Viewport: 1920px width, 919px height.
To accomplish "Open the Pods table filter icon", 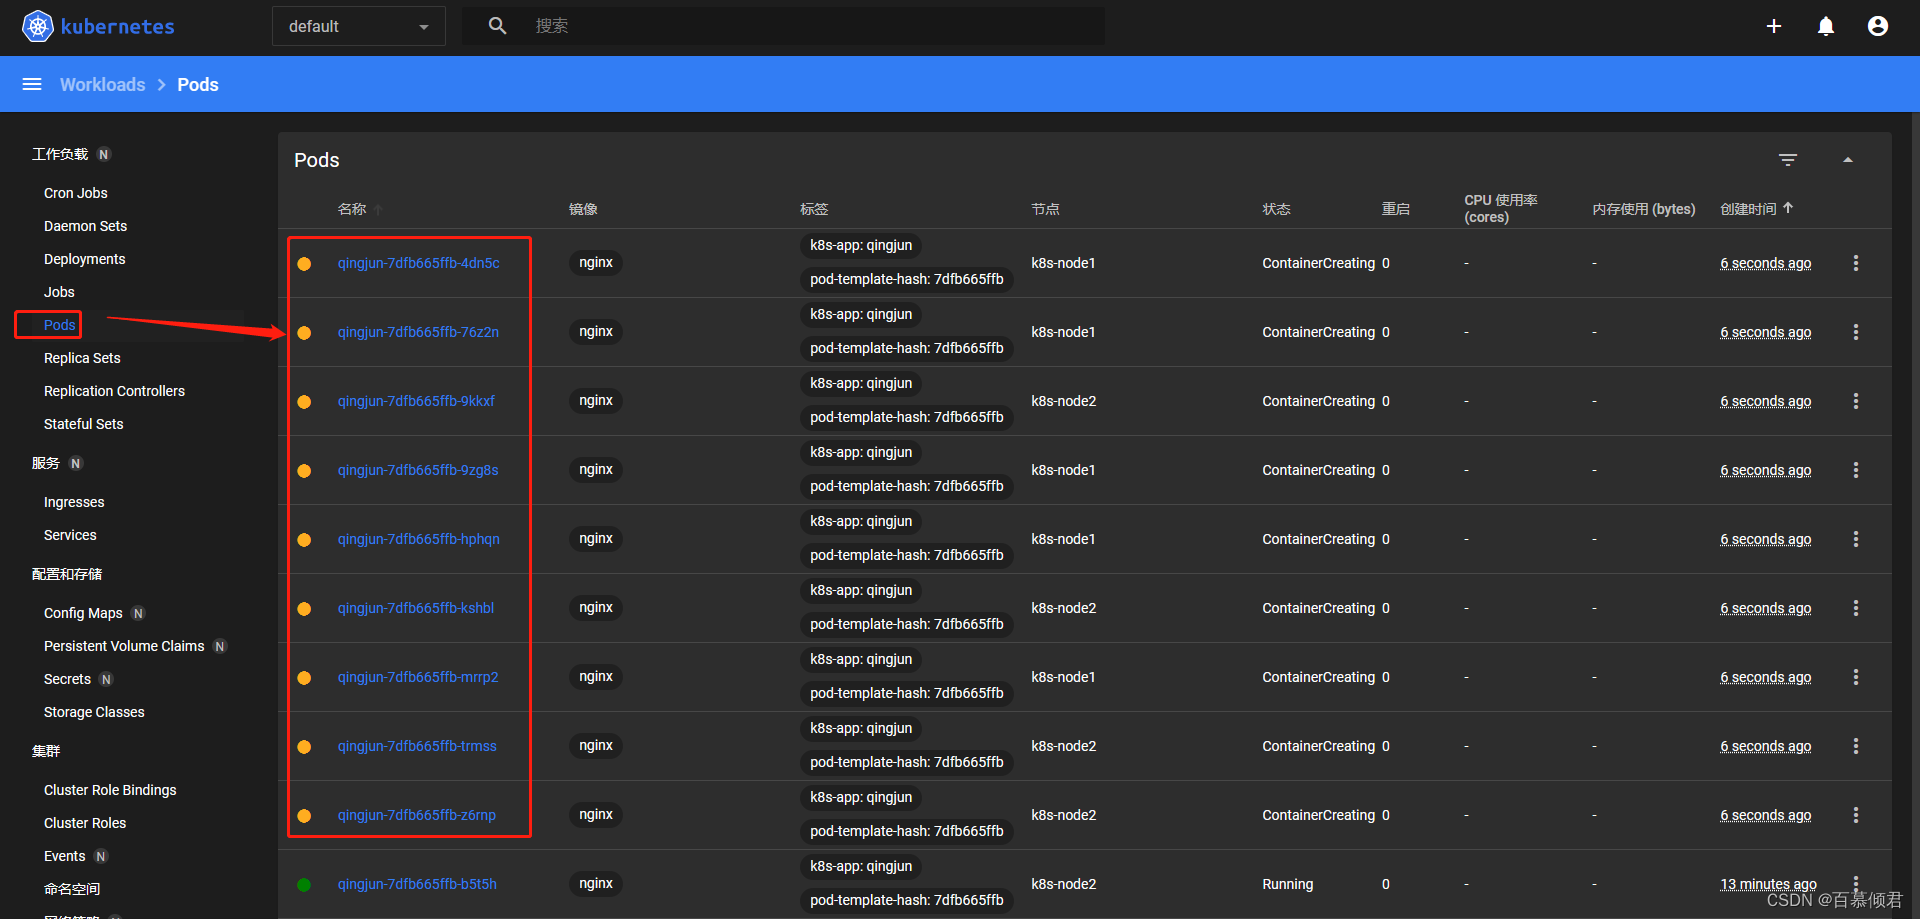I will click(x=1788, y=160).
